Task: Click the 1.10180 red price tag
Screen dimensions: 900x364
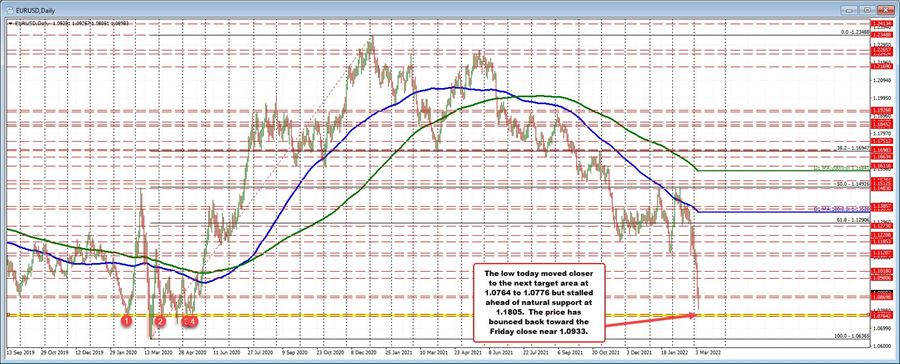Action: click(x=882, y=271)
